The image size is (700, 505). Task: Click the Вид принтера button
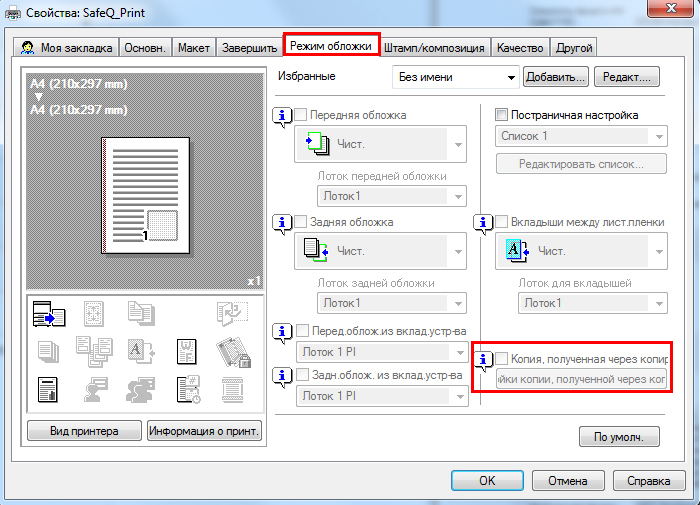tap(84, 431)
